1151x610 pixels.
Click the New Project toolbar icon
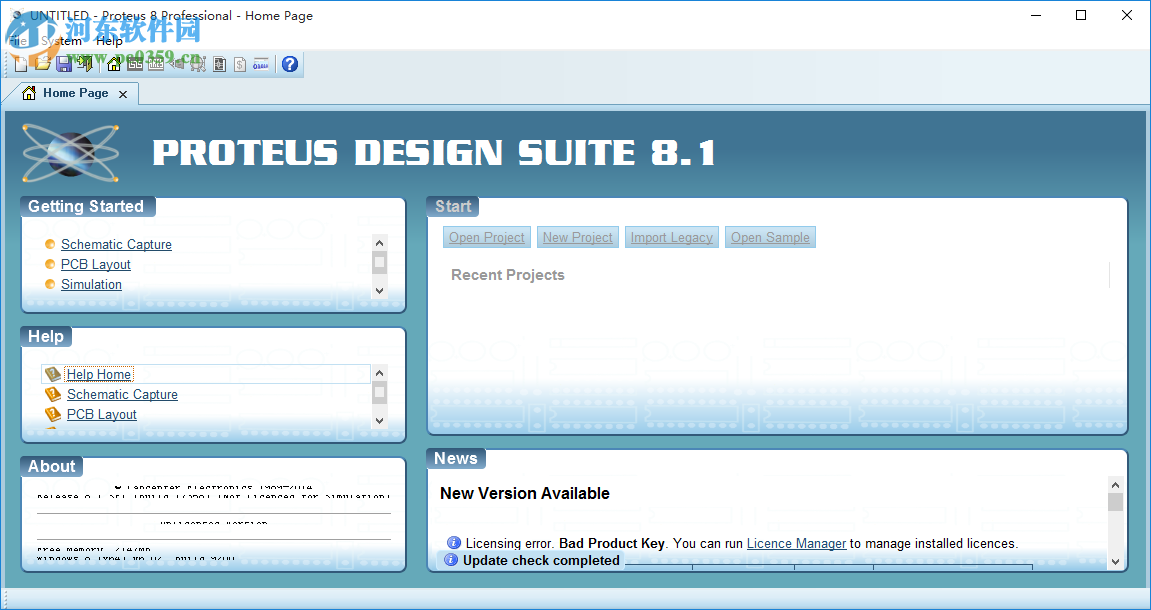click(x=21, y=64)
